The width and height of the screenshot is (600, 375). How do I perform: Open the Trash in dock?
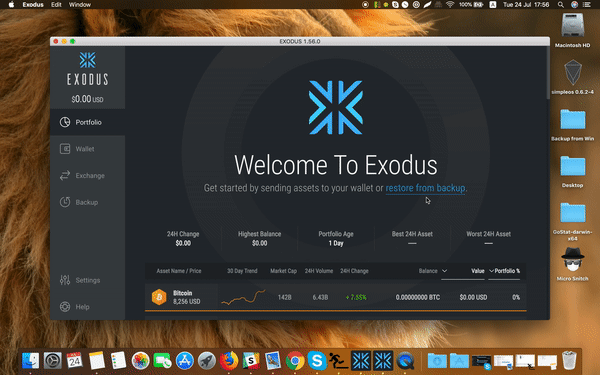(569, 360)
